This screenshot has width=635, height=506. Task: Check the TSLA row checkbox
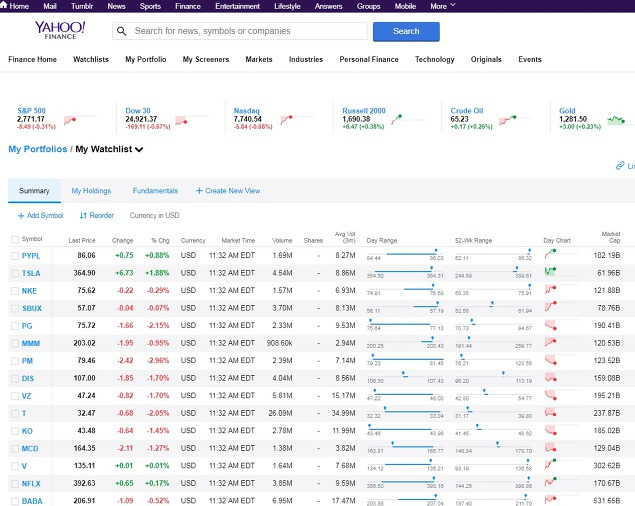[15, 273]
